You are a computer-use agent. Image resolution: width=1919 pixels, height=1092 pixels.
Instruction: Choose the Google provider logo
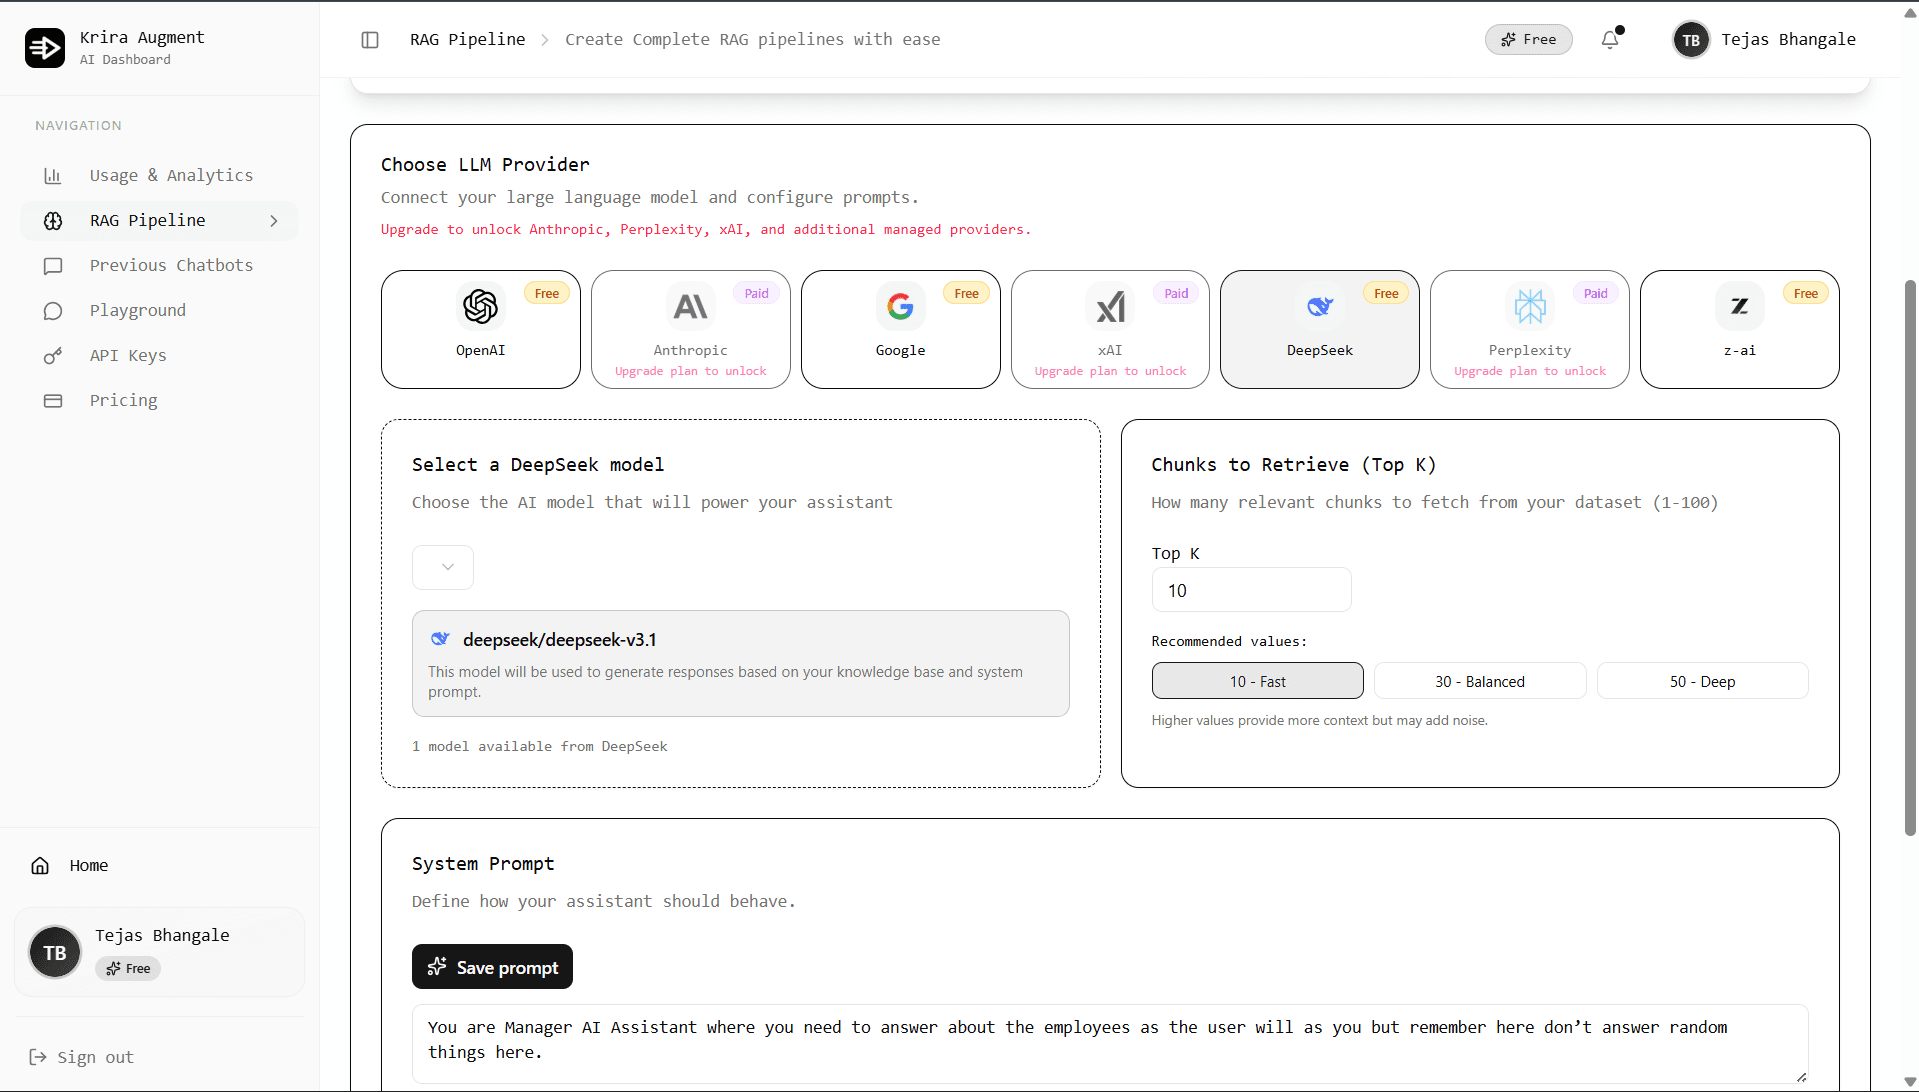(900, 307)
